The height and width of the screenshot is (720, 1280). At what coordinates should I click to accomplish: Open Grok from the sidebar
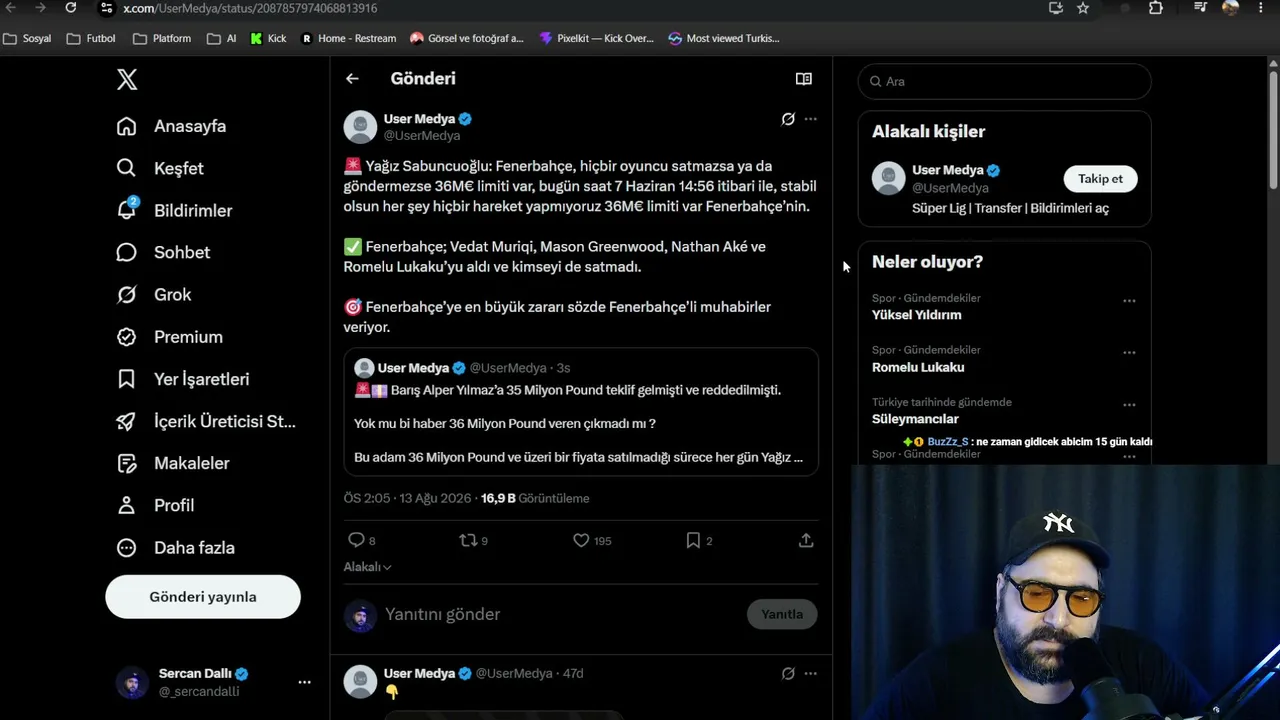(153, 294)
